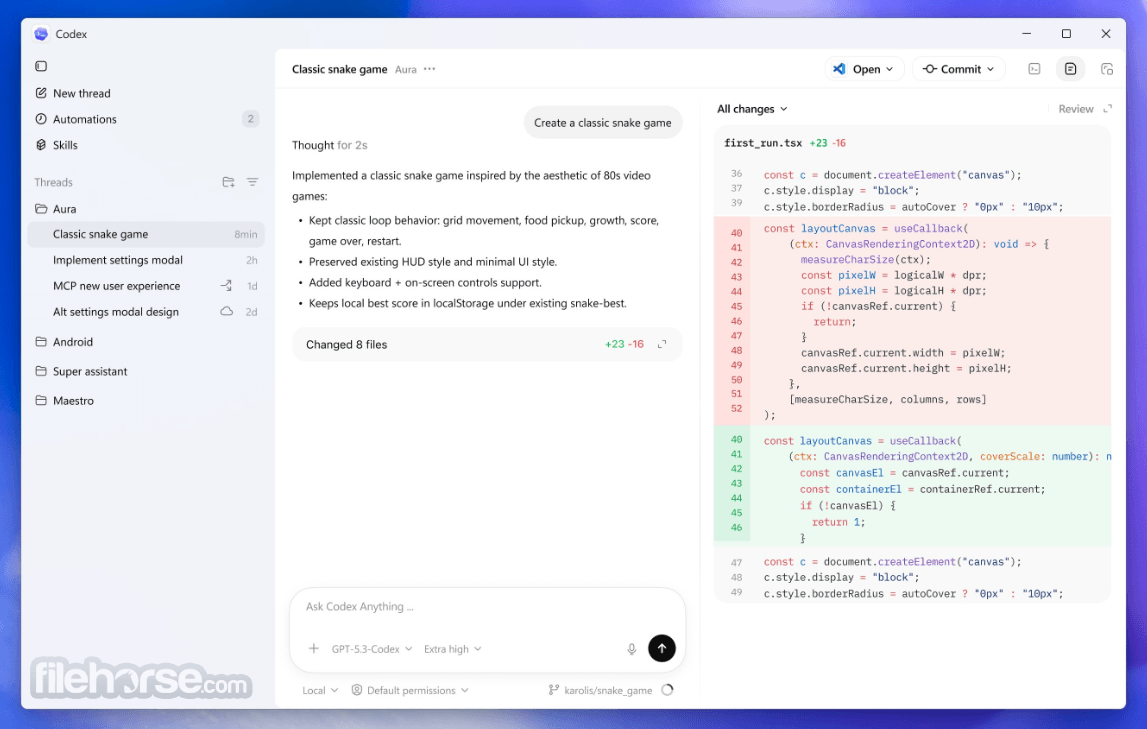1147x729 pixels.
Task: Expand the Commit dropdown arrow
Action: [x=991, y=69]
